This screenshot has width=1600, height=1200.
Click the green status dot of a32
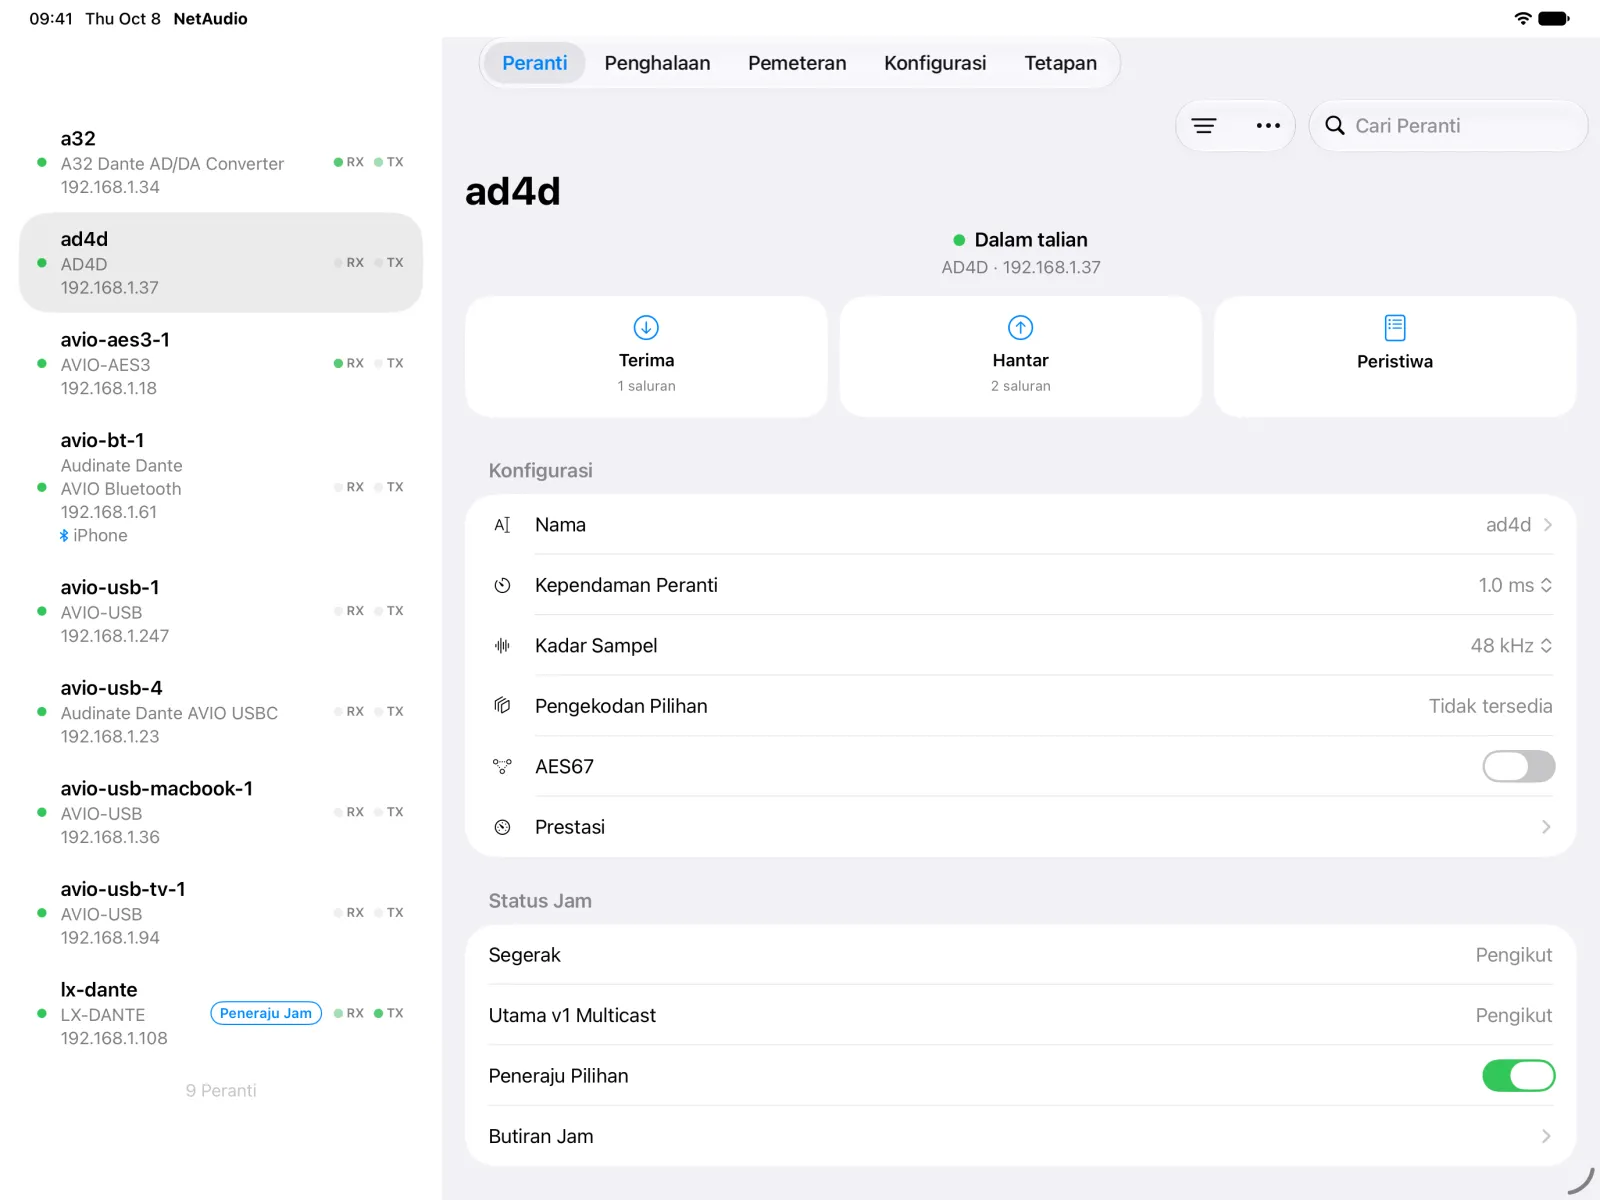[x=41, y=162]
